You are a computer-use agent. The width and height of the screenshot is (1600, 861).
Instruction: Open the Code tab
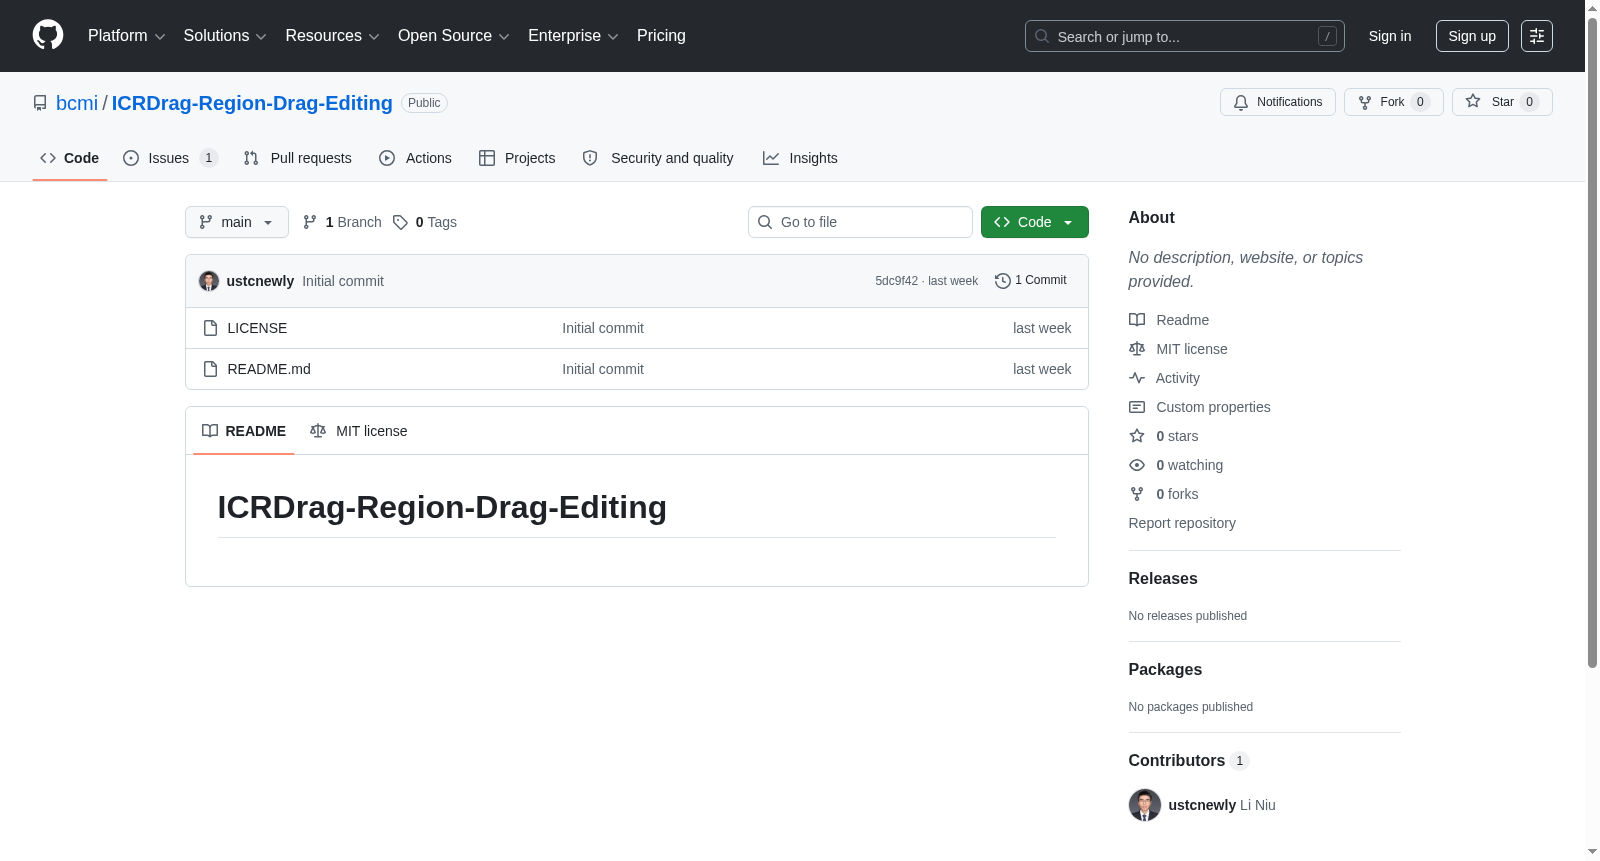point(70,158)
